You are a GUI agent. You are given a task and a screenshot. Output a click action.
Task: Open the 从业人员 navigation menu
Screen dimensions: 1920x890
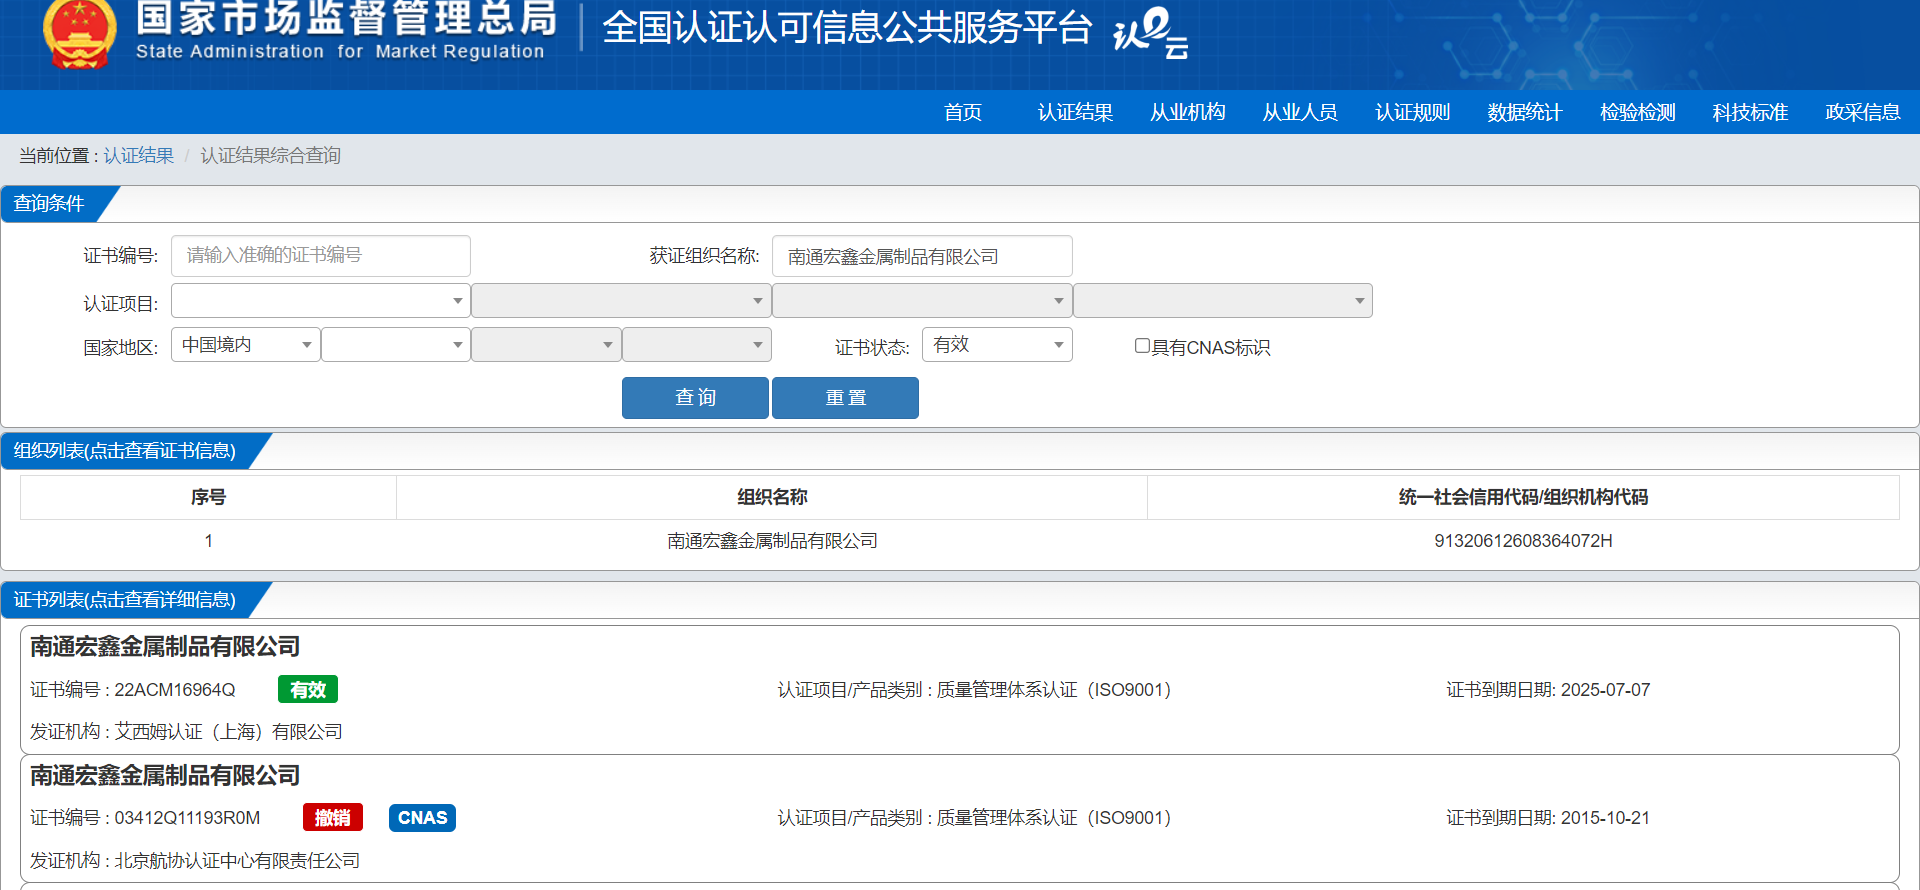(x=1300, y=112)
